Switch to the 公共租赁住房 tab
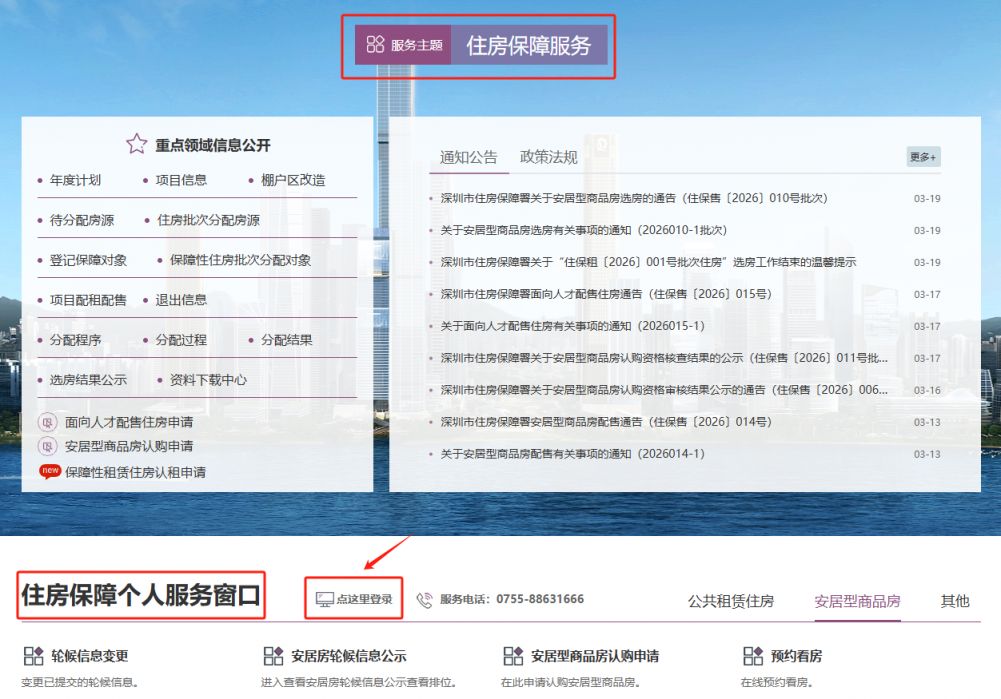The width and height of the screenshot is (1001, 699). 731,602
